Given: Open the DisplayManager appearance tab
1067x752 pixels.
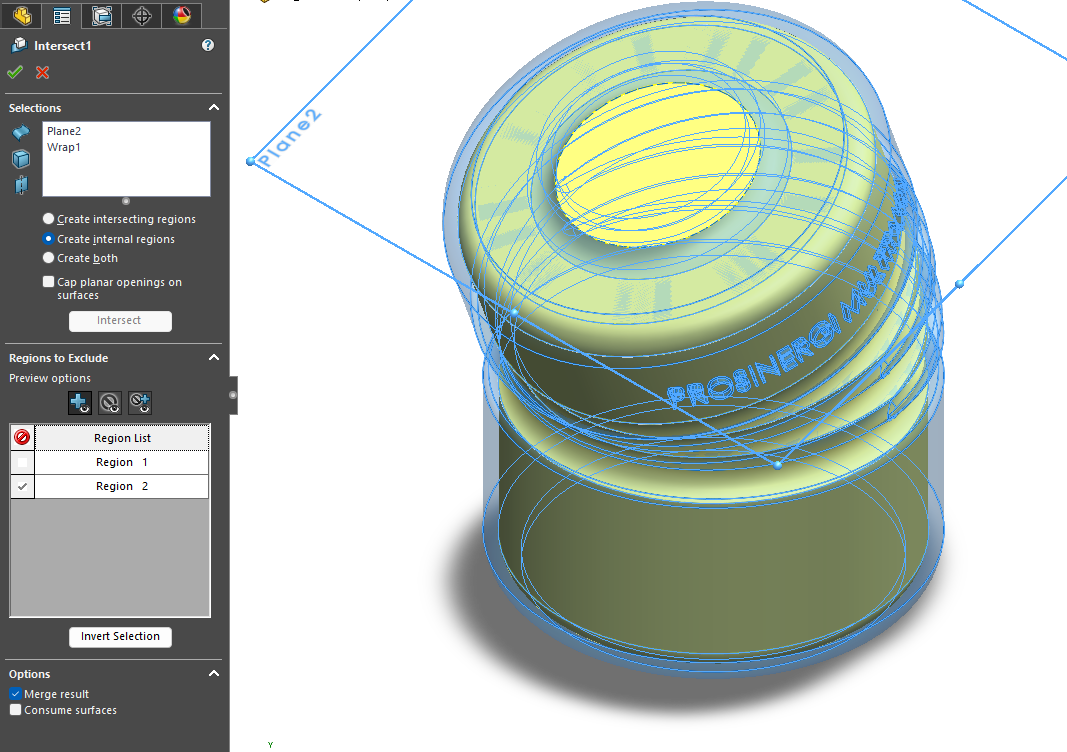Looking at the screenshot, I should [181, 15].
